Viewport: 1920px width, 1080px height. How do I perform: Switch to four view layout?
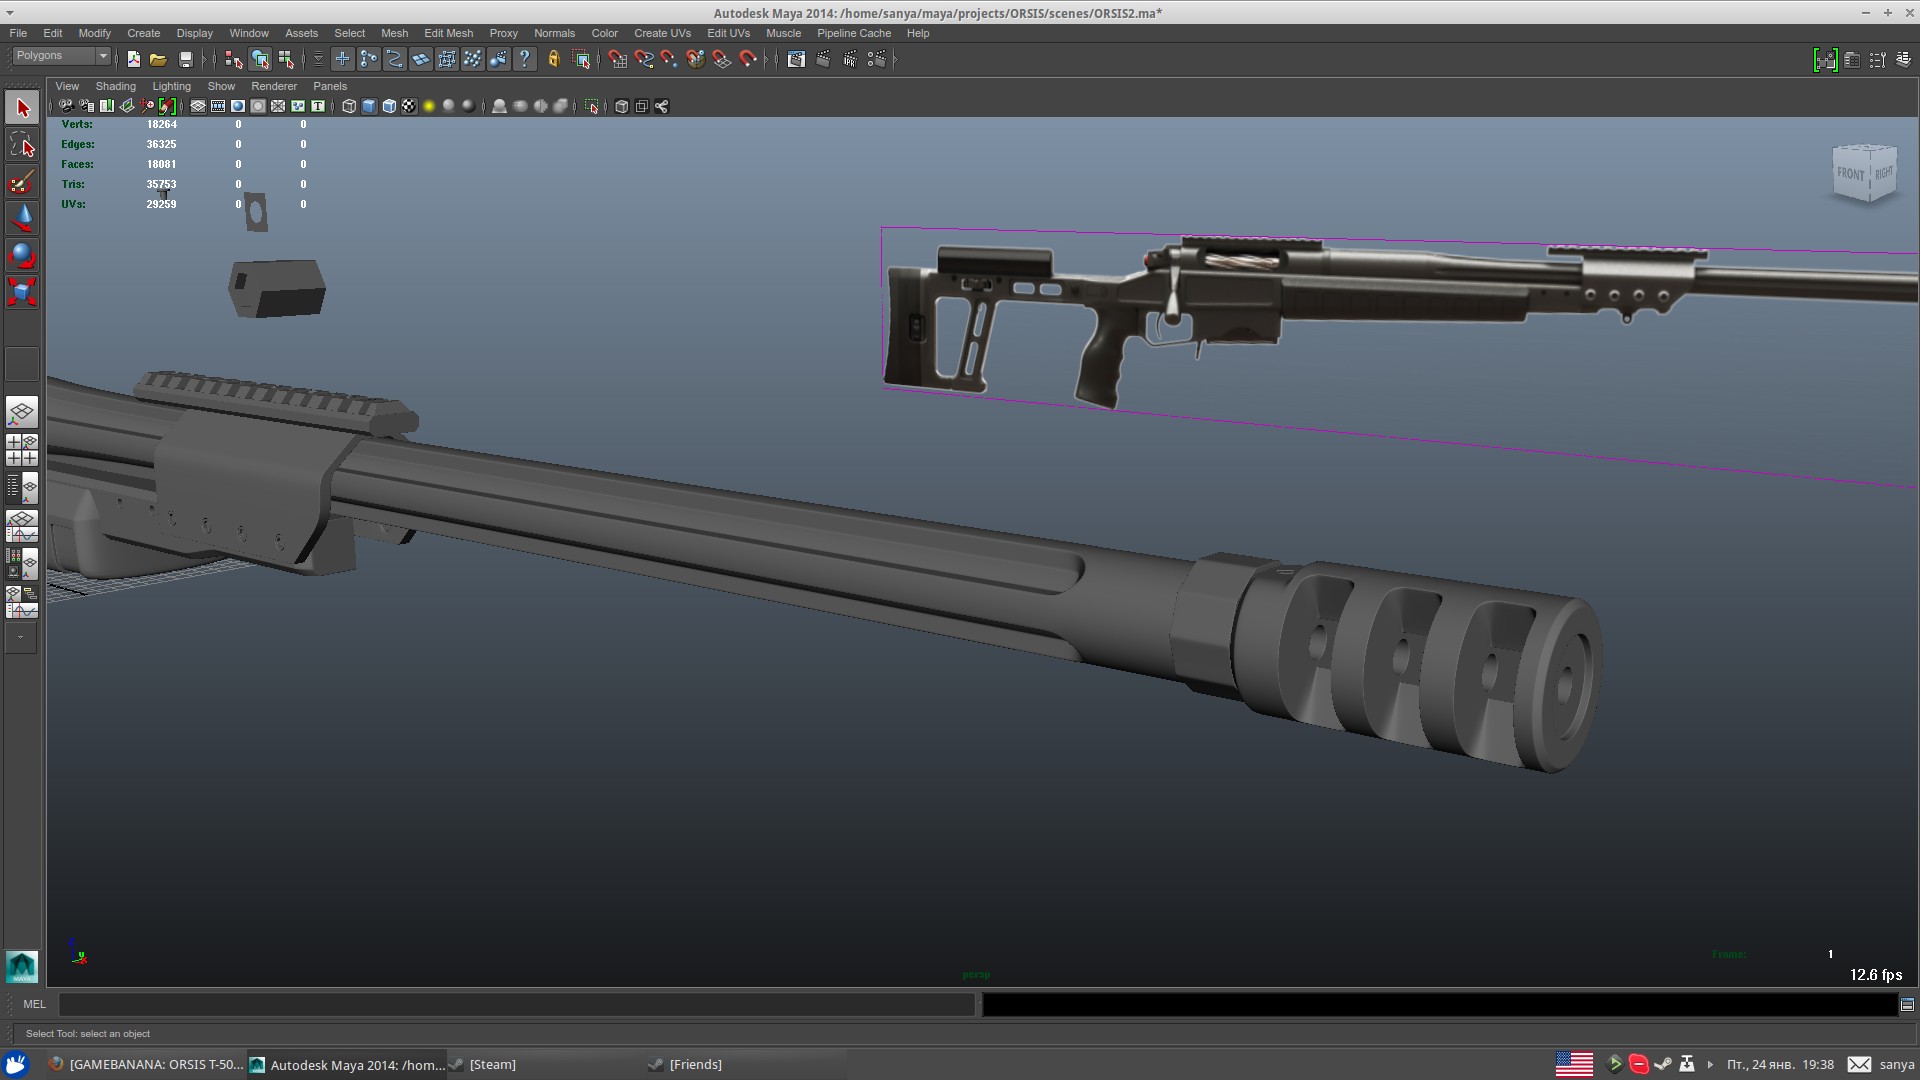point(22,449)
